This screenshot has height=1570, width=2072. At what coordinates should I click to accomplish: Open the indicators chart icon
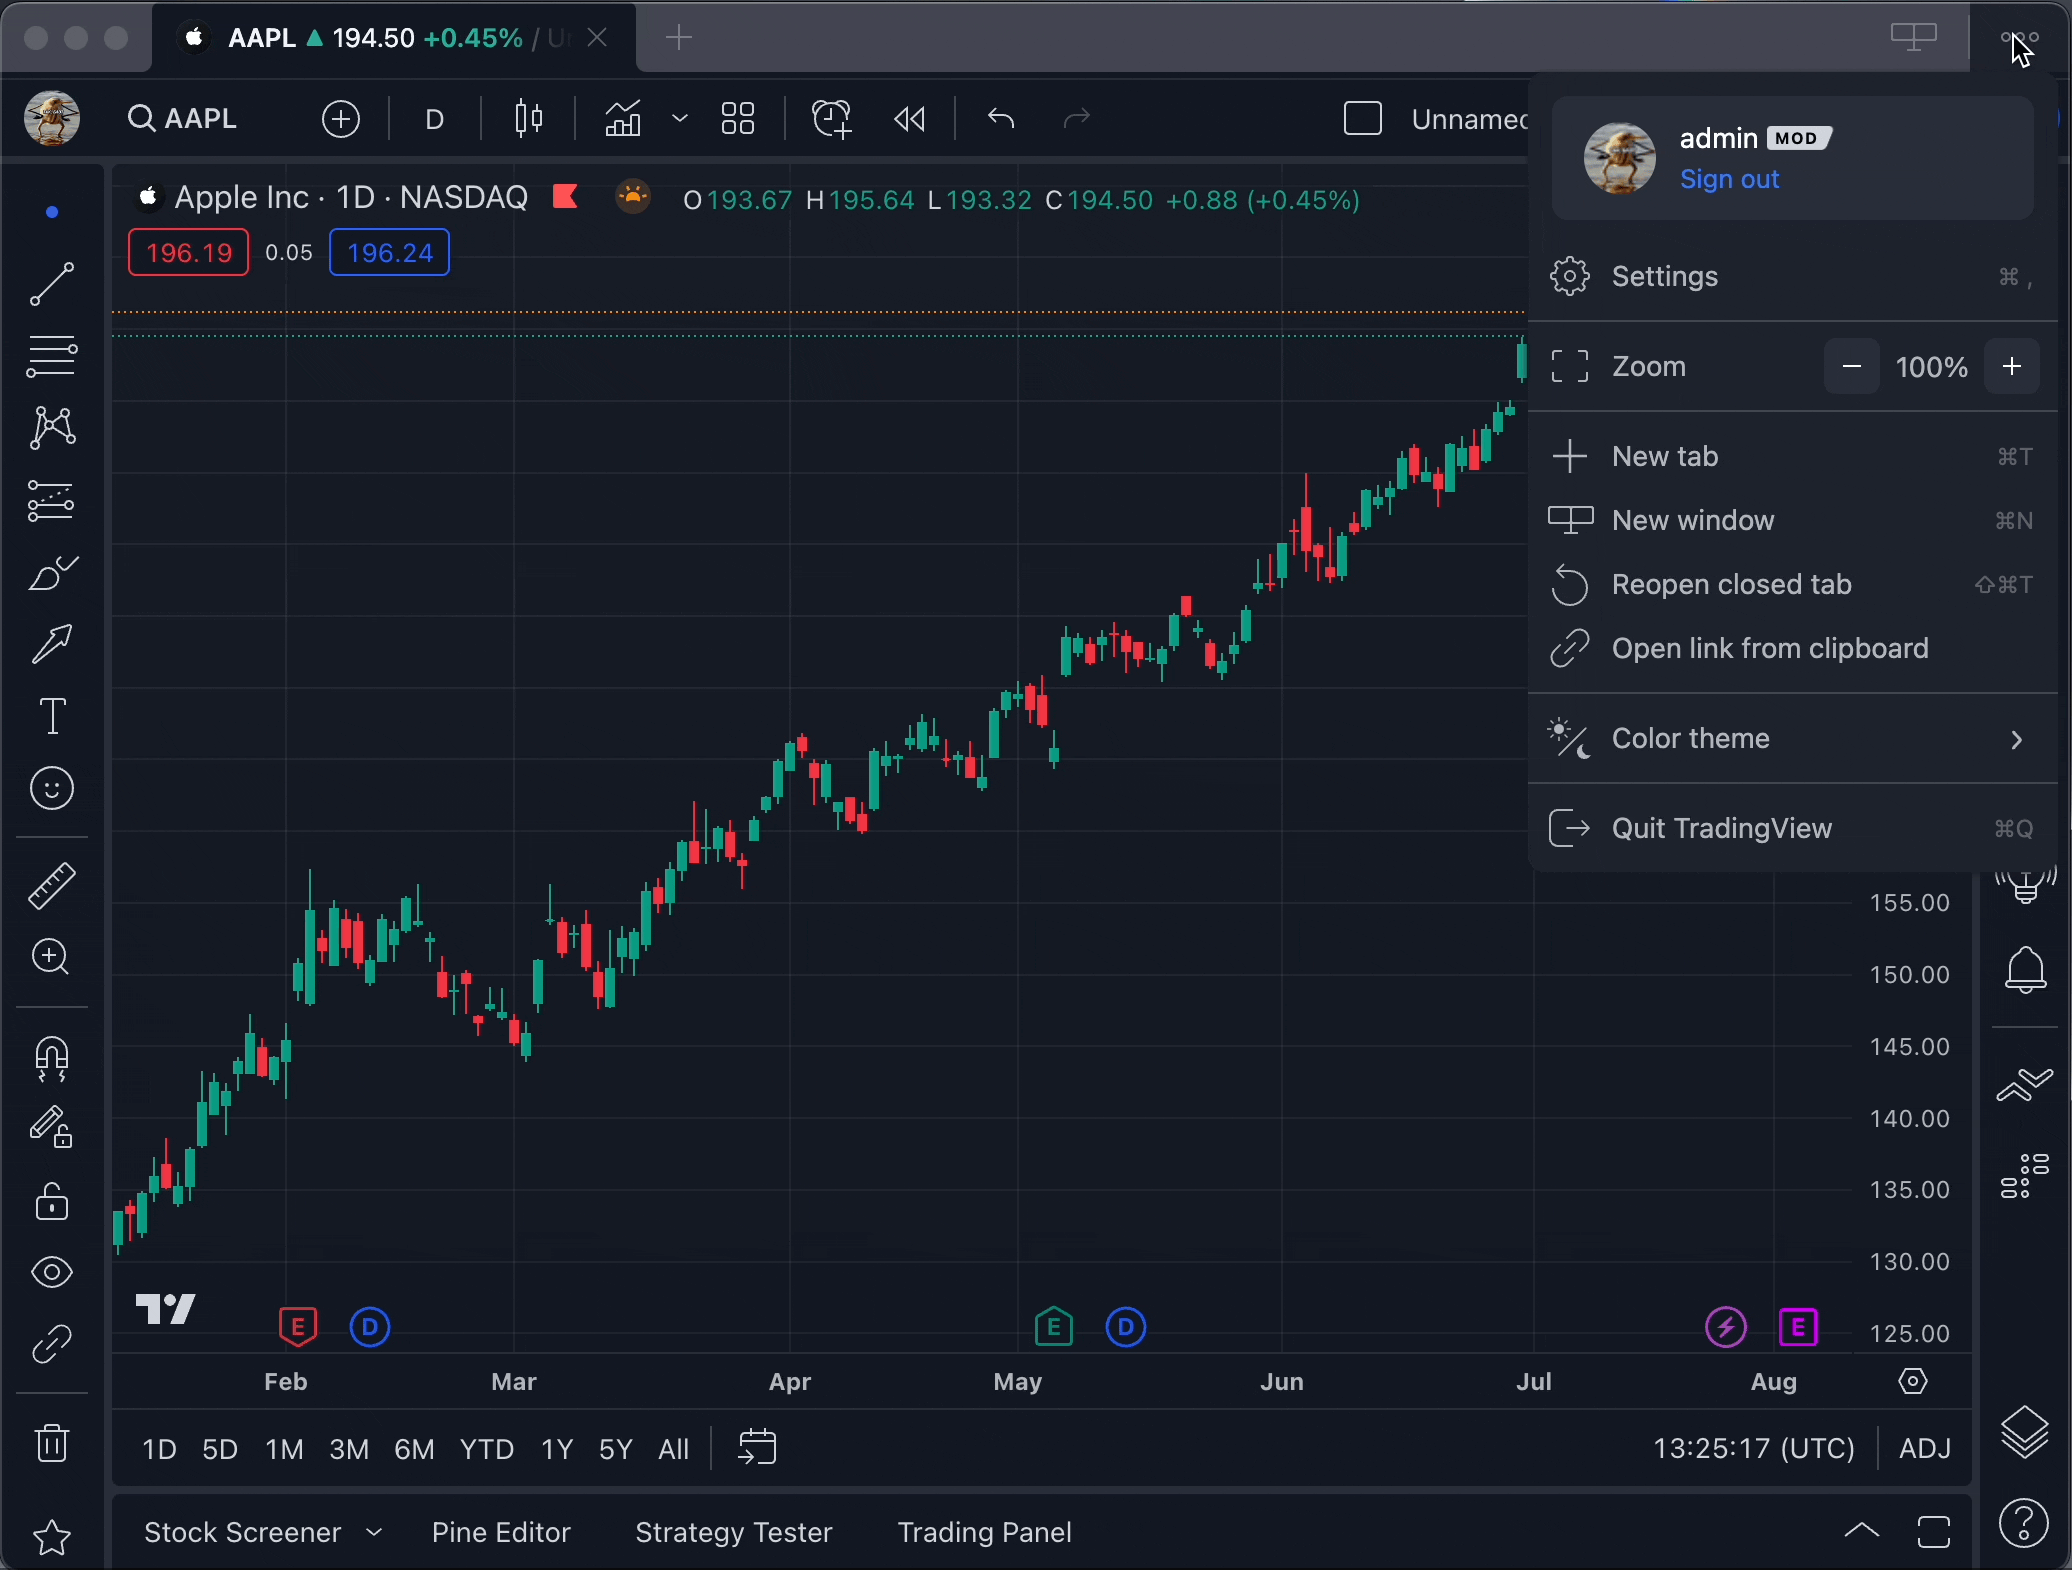click(x=622, y=119)
